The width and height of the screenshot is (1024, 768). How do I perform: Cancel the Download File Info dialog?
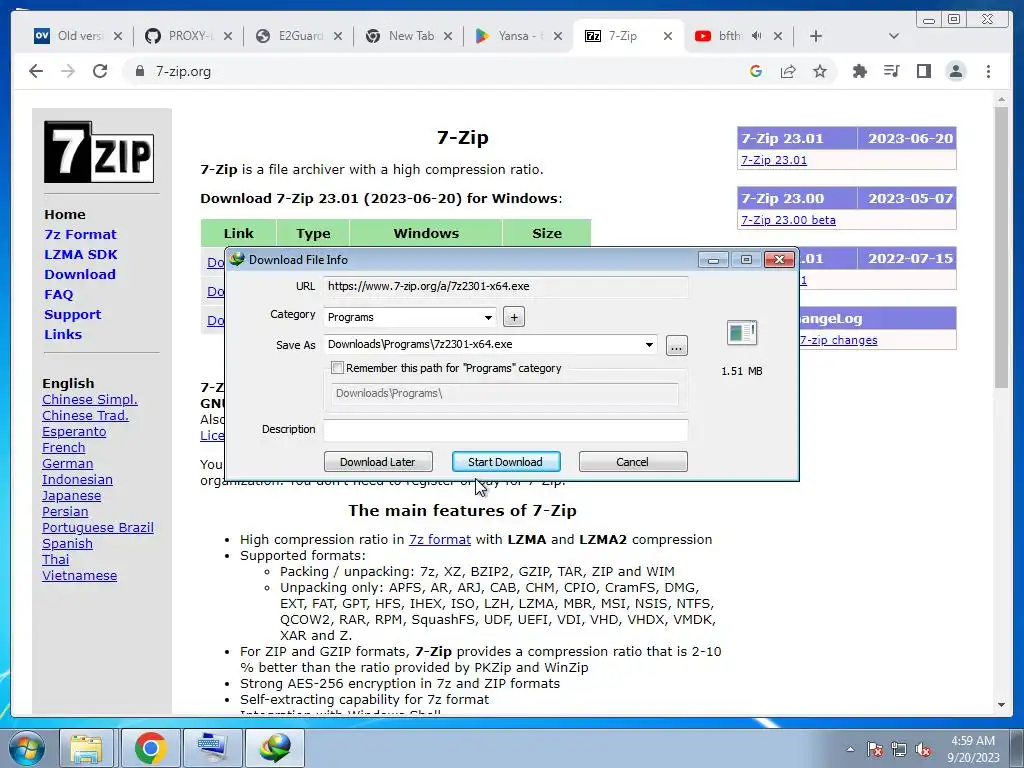[633, 462]
